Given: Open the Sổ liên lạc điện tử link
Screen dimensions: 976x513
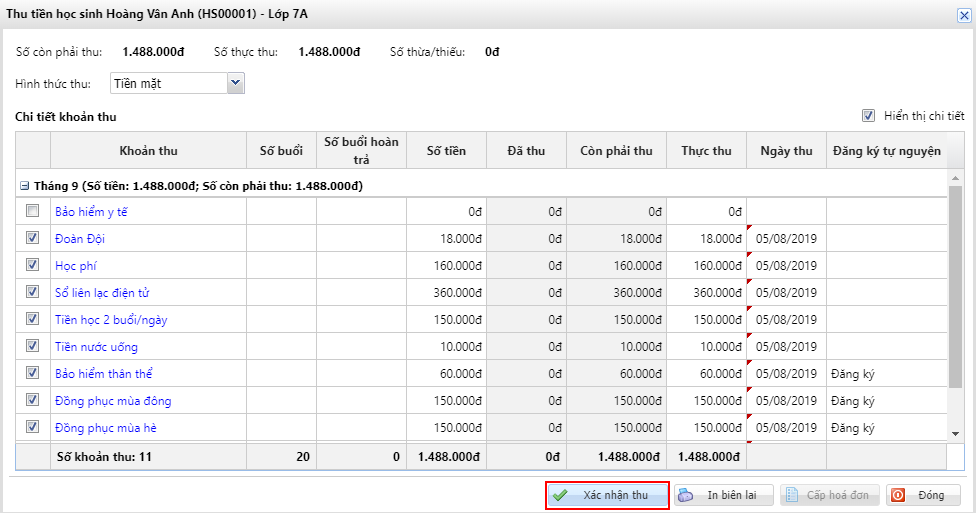Looking at the screenshot, I should [x=102, y=293].
